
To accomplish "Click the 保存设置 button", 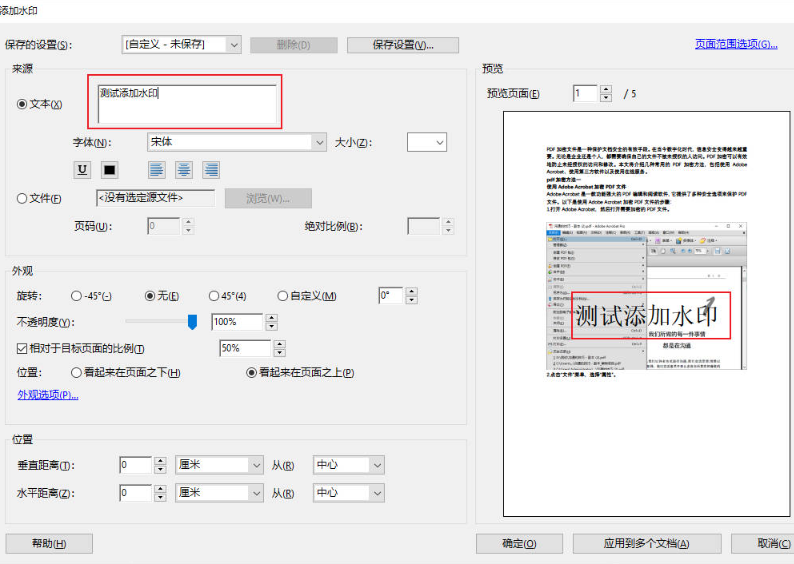I will pos(403,45).
